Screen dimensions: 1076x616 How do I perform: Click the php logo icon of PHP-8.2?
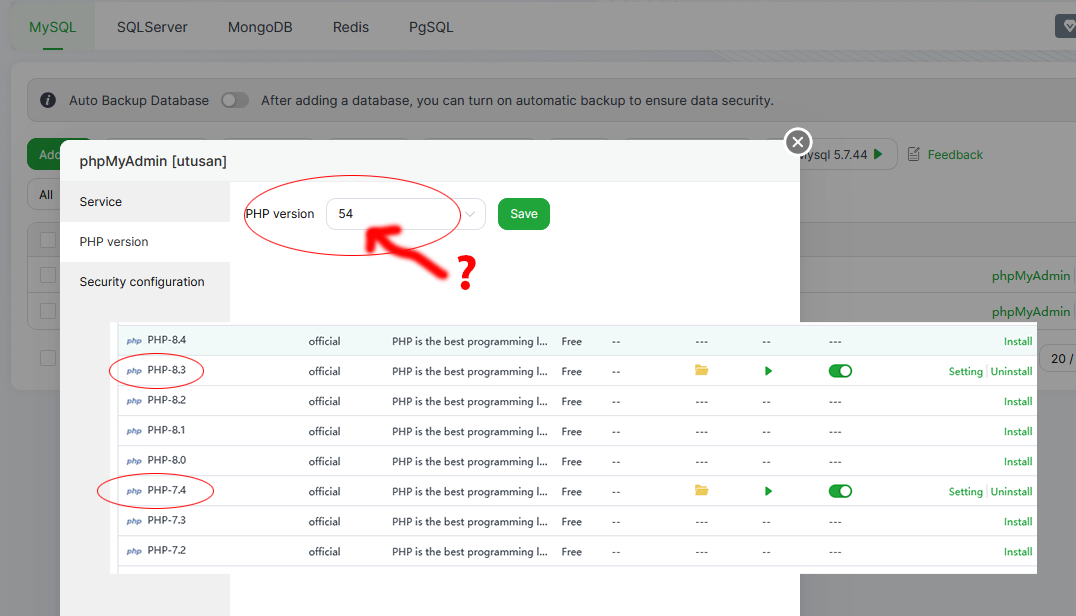pyautogui.click(x=134, y=401)
